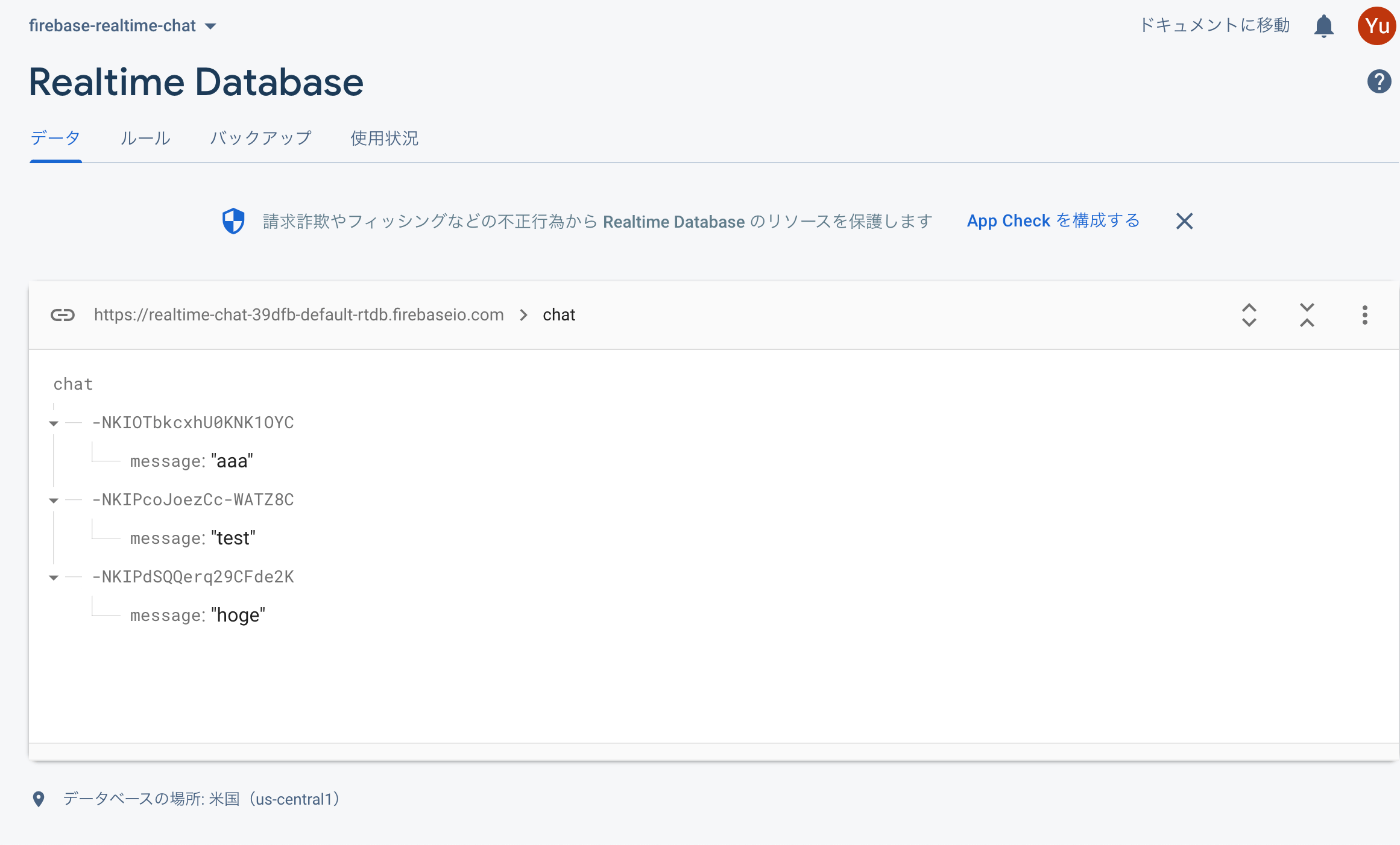Switch to the データ tab
1400x845 pixels.
tap(55, 138)
